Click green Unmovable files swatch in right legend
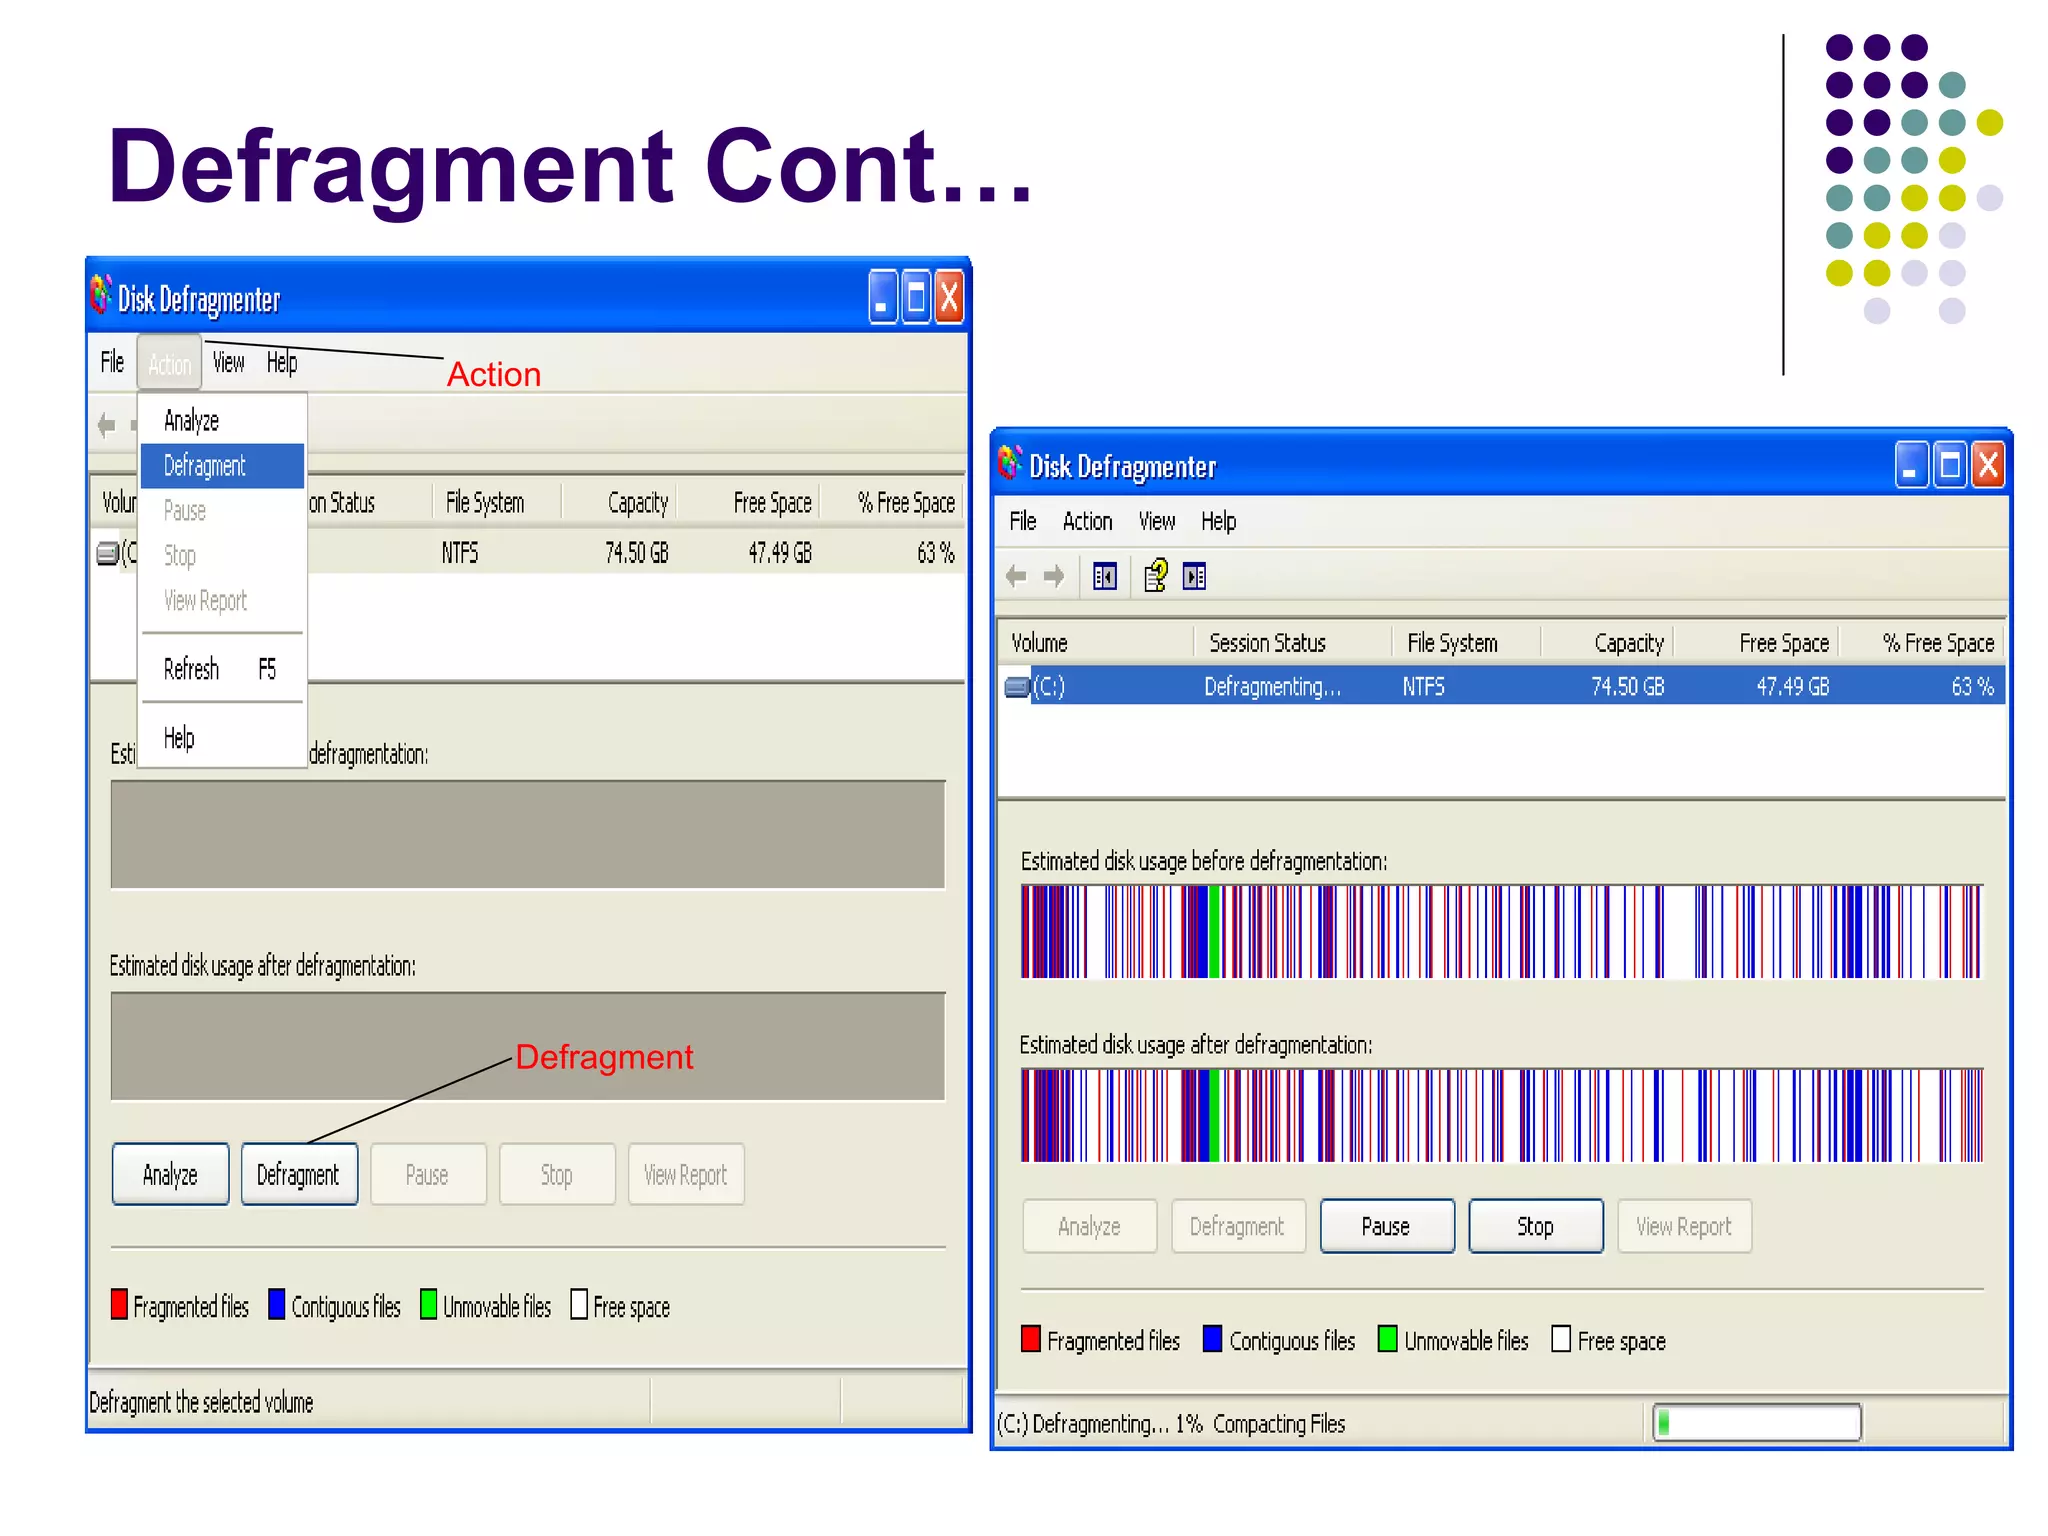2048x1536 pixels. tap(1387, 1339)
